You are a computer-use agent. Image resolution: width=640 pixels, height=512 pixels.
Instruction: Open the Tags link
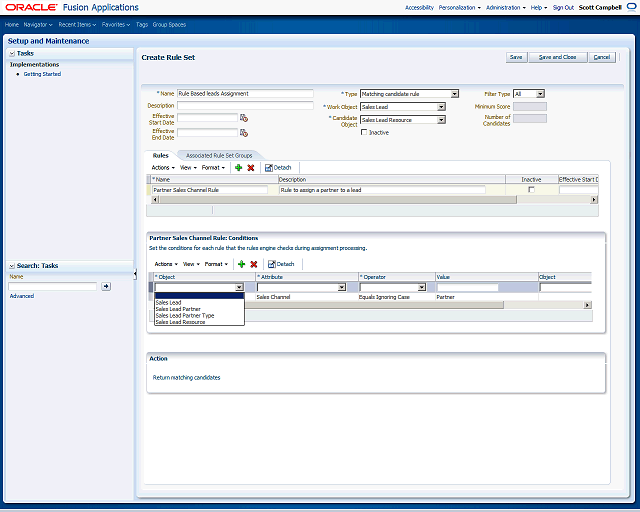point(142,24)
